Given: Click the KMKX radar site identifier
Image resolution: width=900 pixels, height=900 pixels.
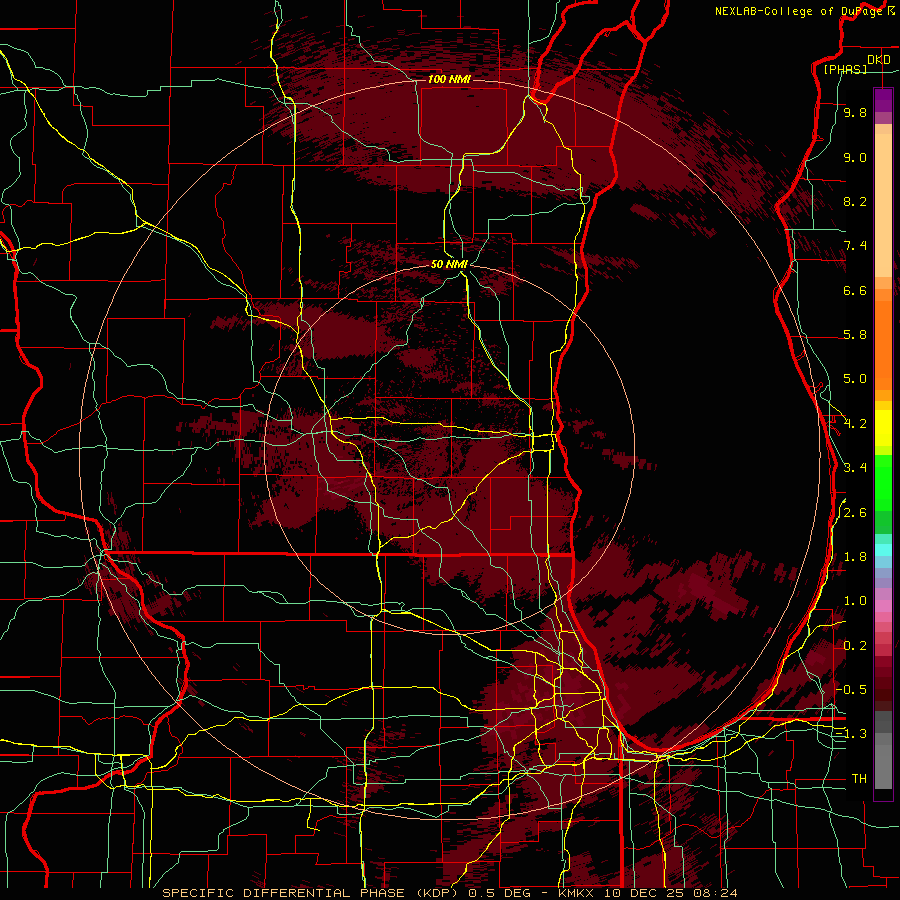Looking at the screenshot, I should 577,893.
